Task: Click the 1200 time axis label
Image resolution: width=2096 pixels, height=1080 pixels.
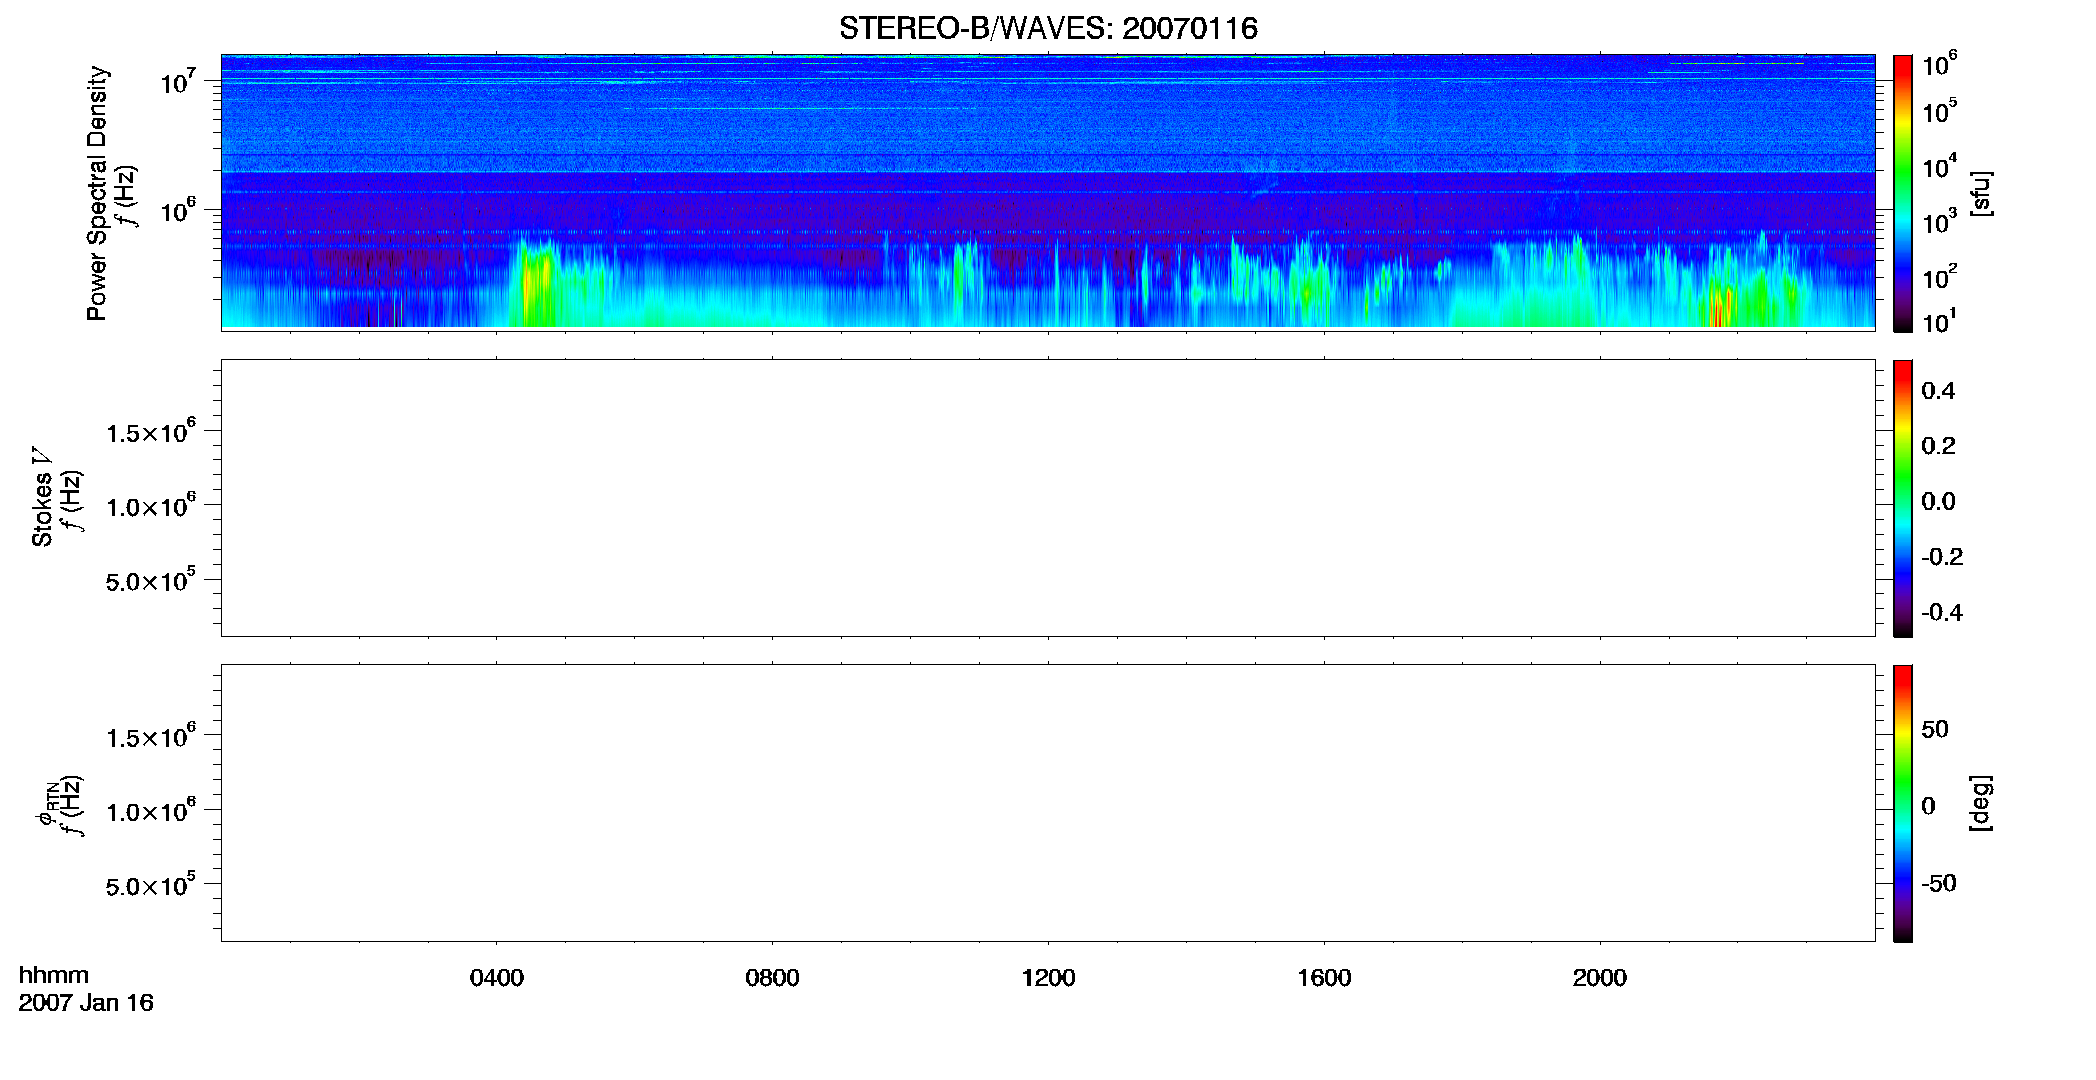Action: pyautogui.click(x=1048, y=978)
